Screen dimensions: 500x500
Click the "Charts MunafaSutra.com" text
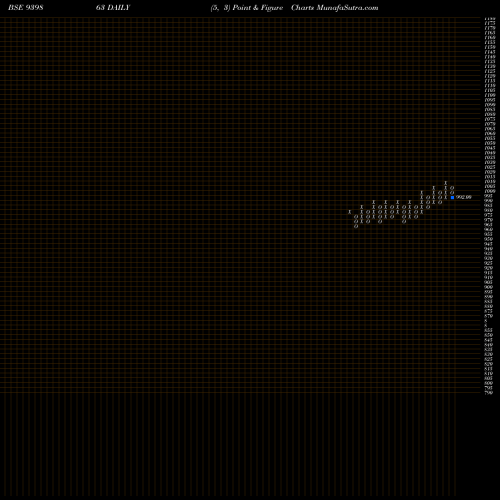(335, 8)
